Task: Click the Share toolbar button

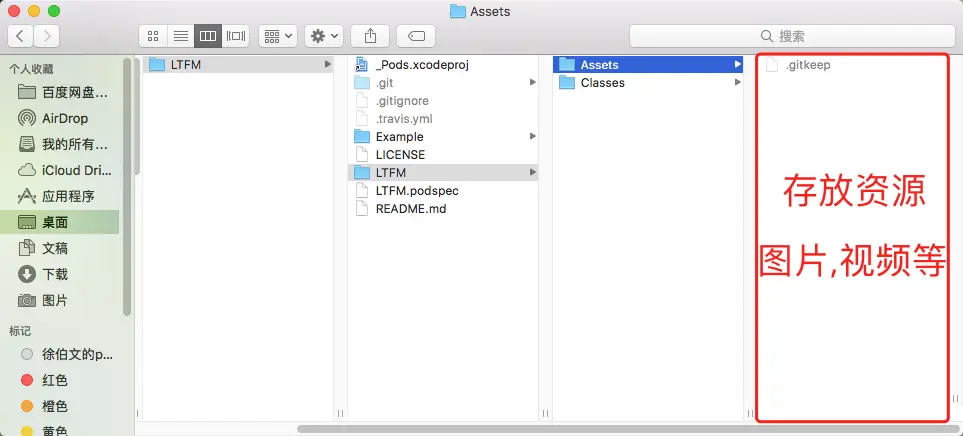Action: tap(370, 36)
